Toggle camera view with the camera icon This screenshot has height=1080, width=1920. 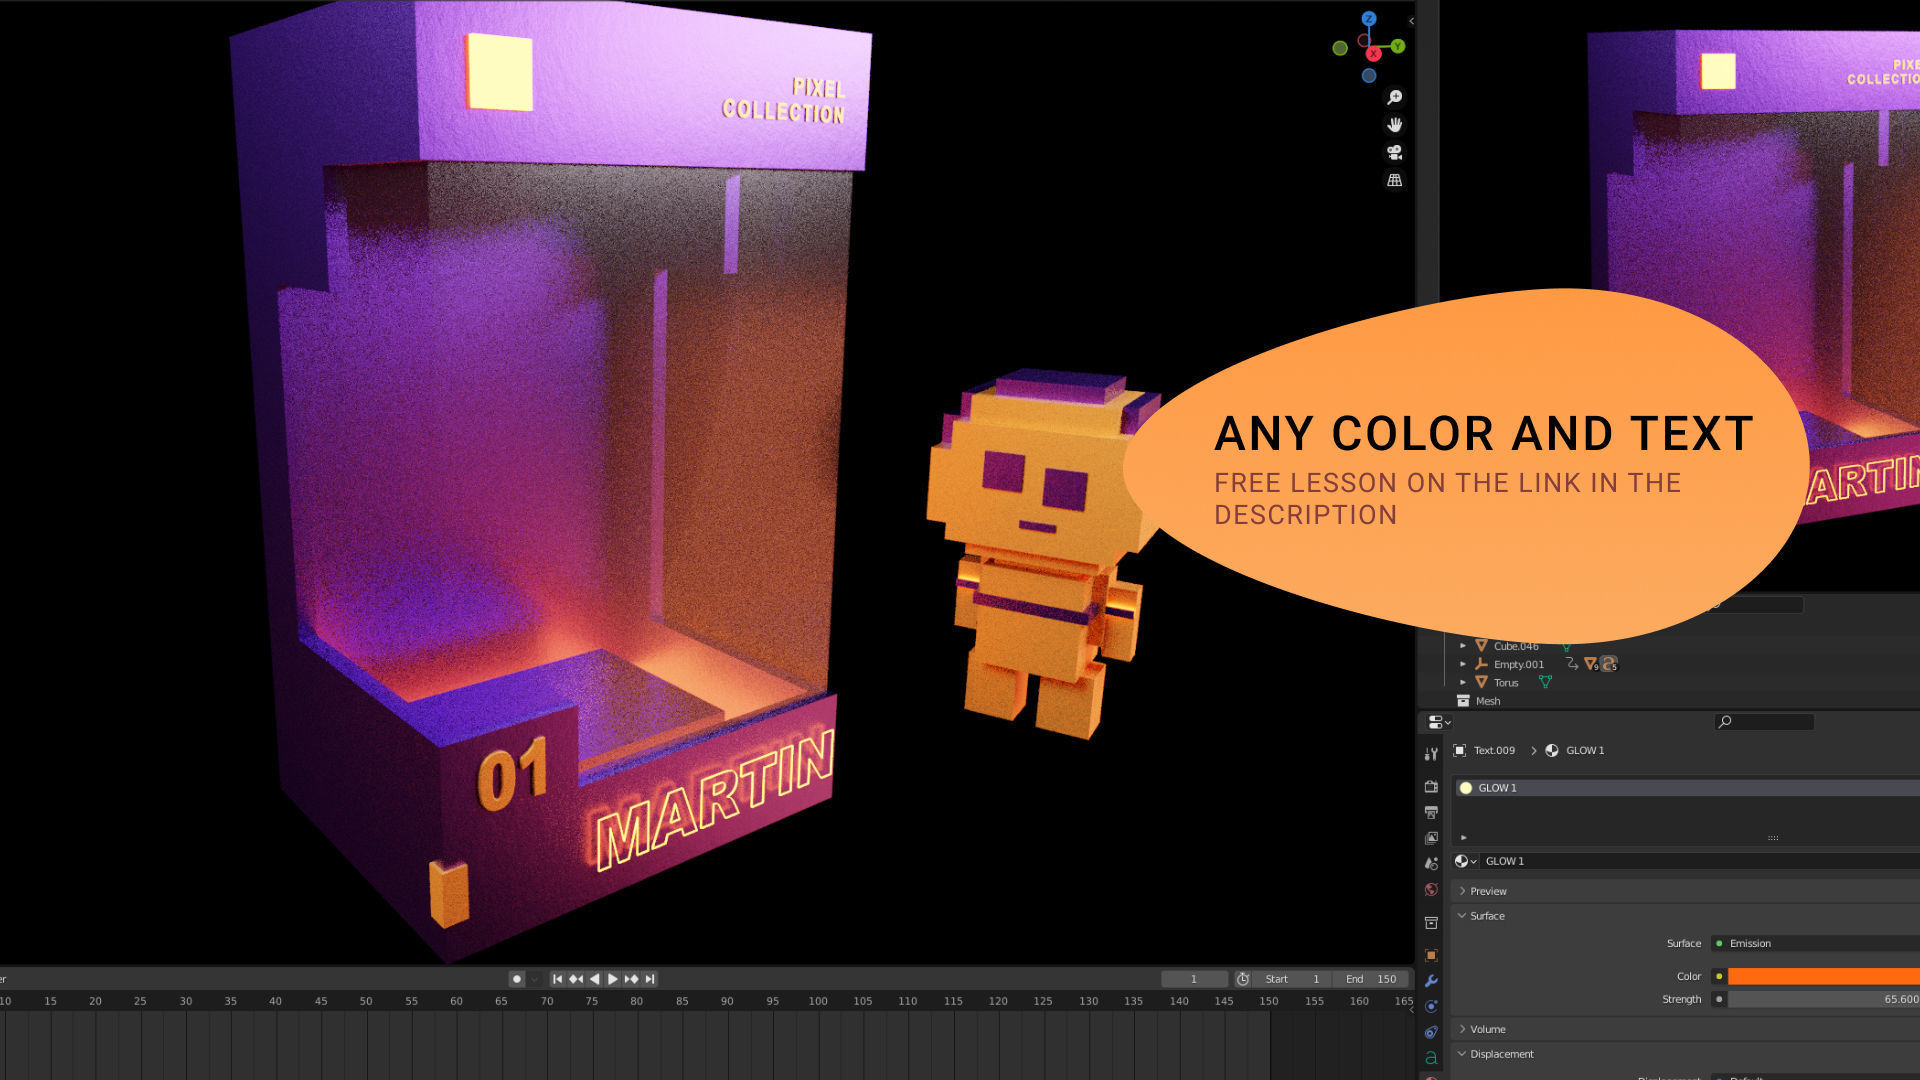pyautogui.click(x=1394, y=152)
